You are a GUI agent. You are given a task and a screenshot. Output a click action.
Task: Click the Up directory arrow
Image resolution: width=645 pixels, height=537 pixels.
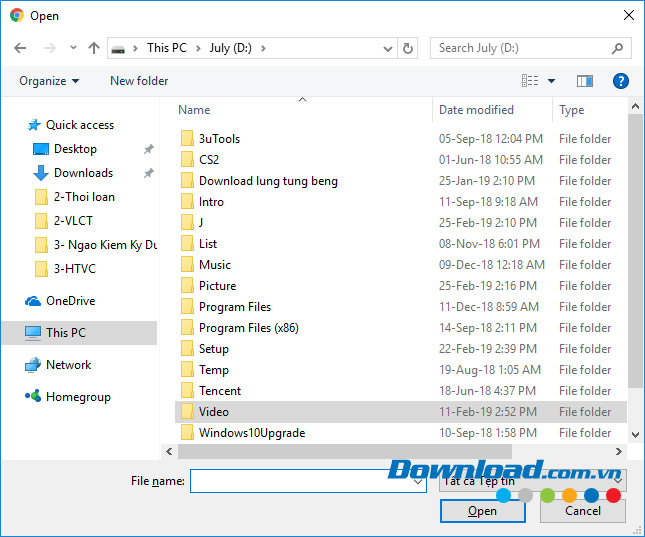94,48
